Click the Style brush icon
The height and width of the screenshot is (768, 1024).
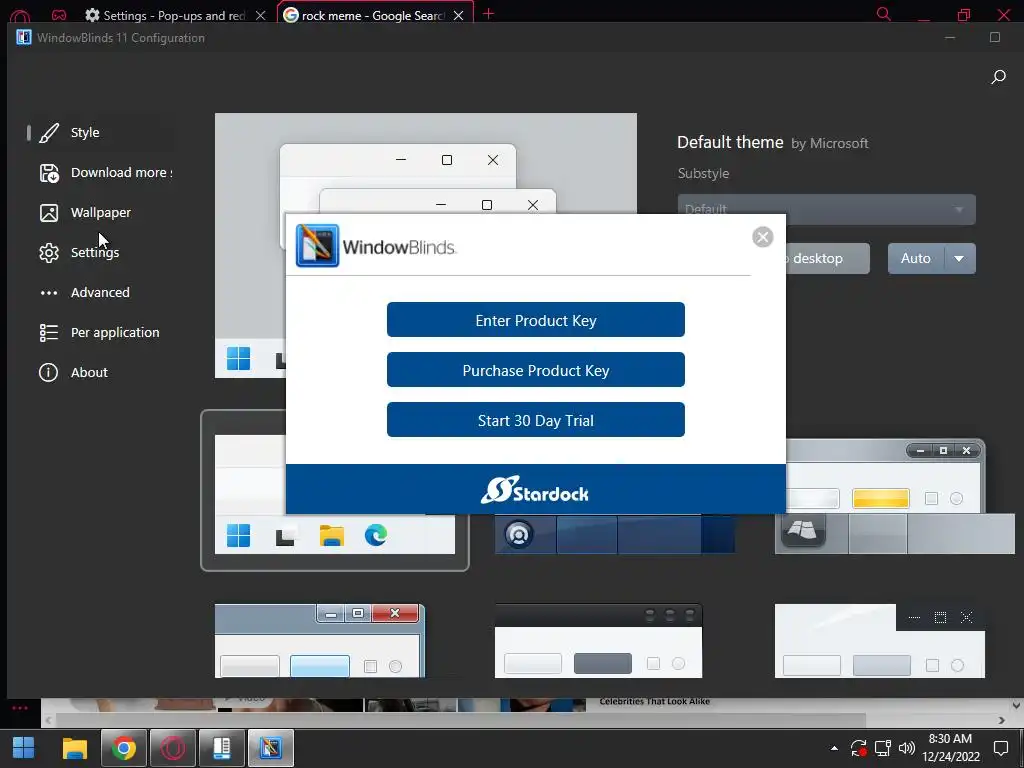coord(49,133)
